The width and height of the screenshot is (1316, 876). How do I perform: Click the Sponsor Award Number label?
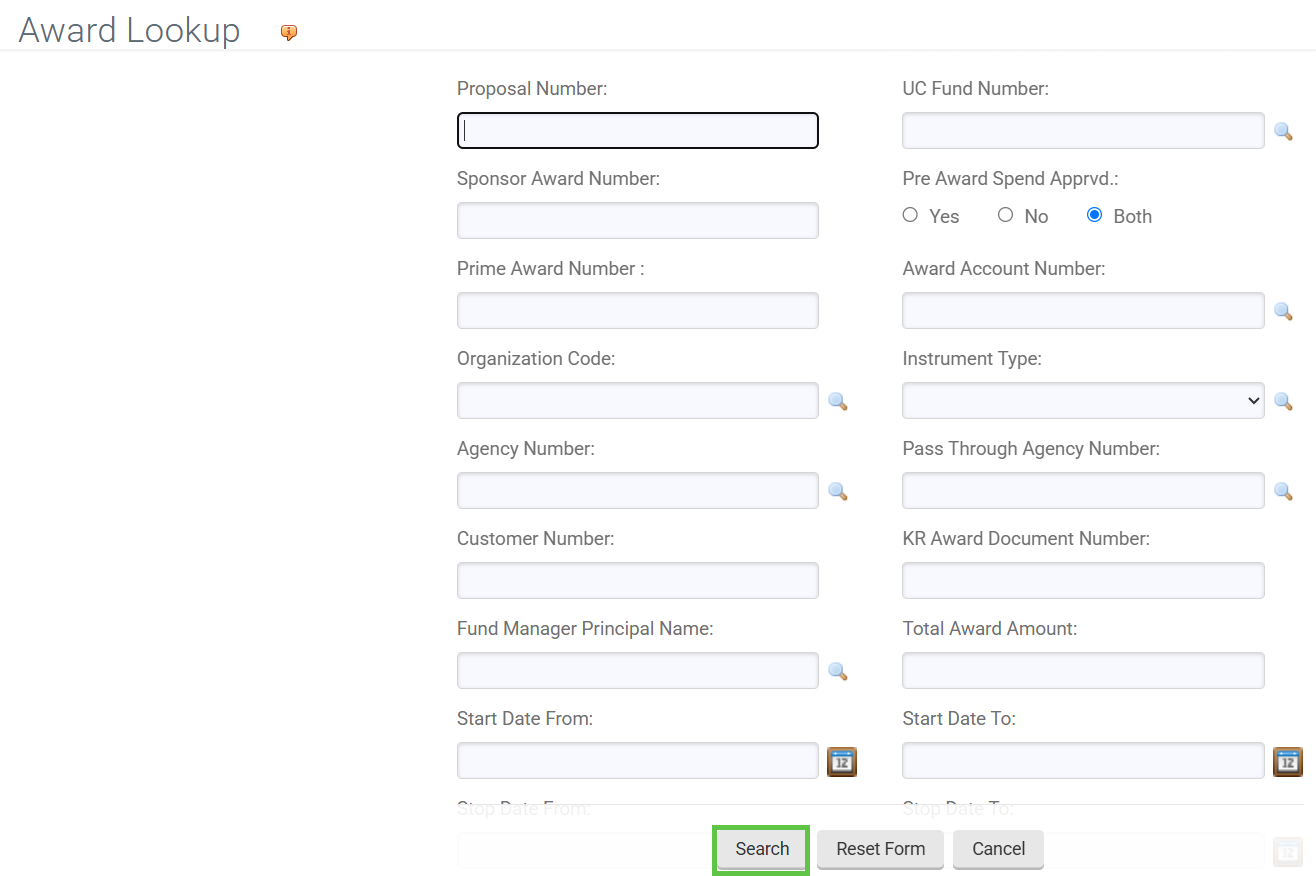pos(559,179)
